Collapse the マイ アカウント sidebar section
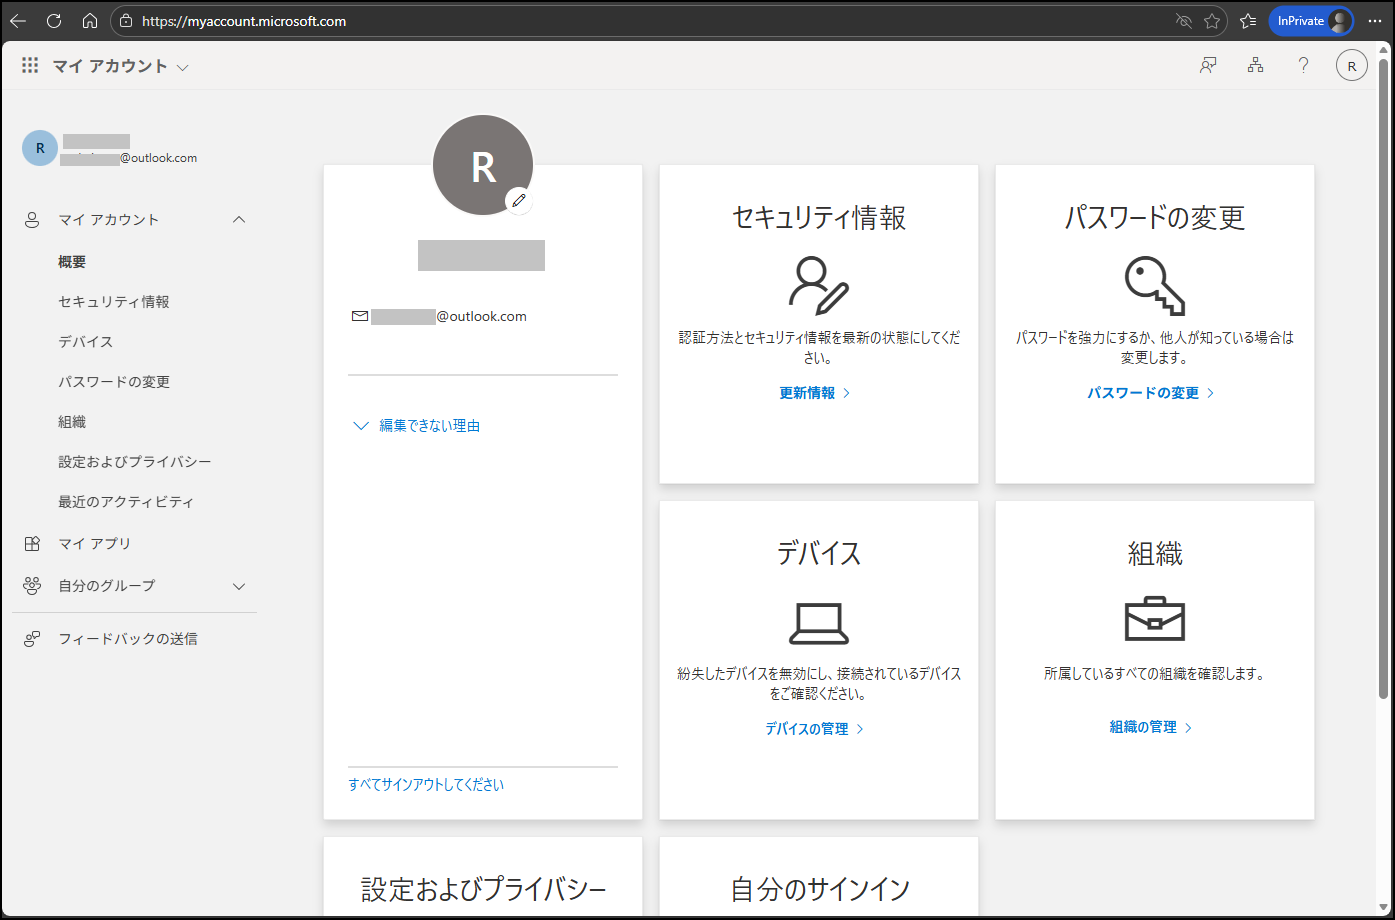 point(239,220)
